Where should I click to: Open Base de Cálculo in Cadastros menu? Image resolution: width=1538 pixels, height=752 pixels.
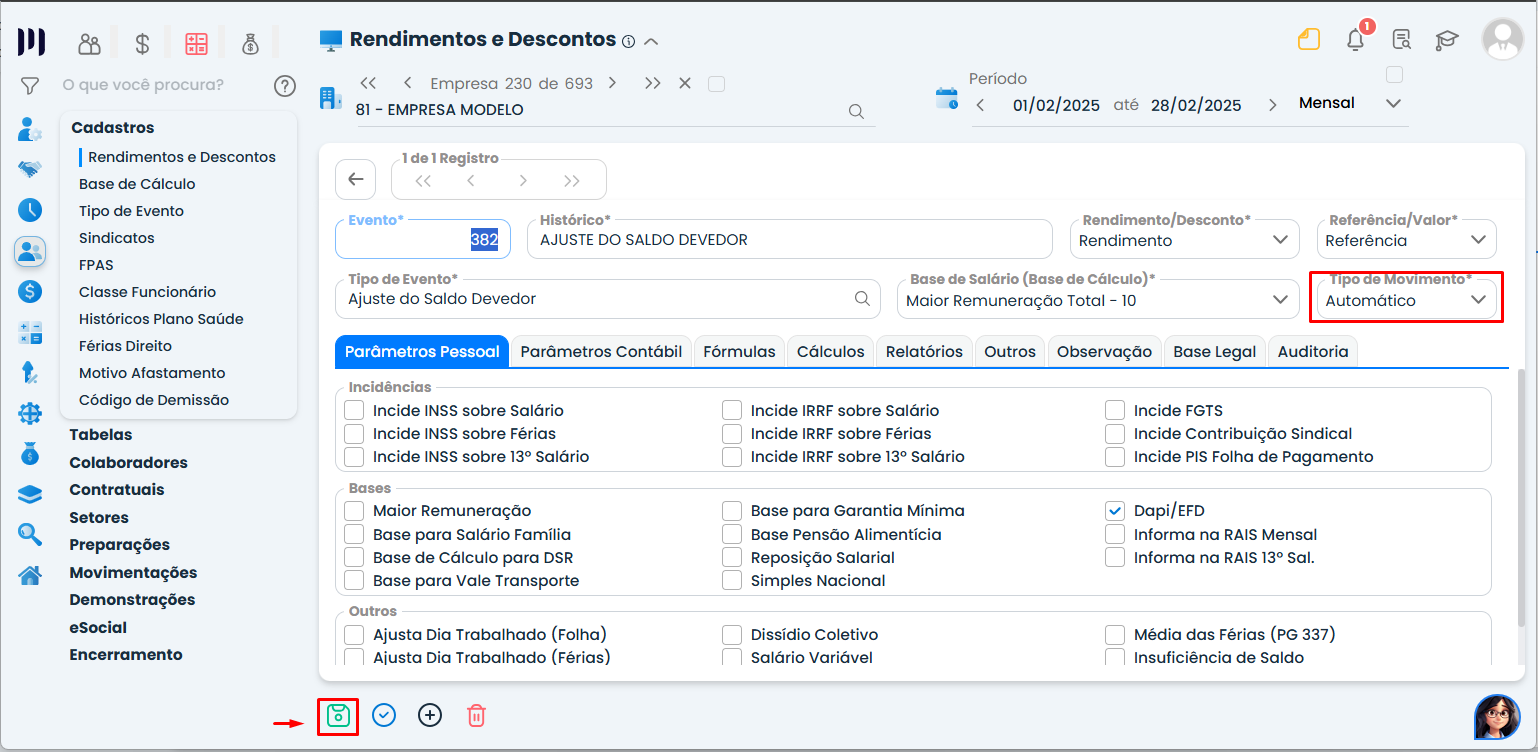click(137, 184)
